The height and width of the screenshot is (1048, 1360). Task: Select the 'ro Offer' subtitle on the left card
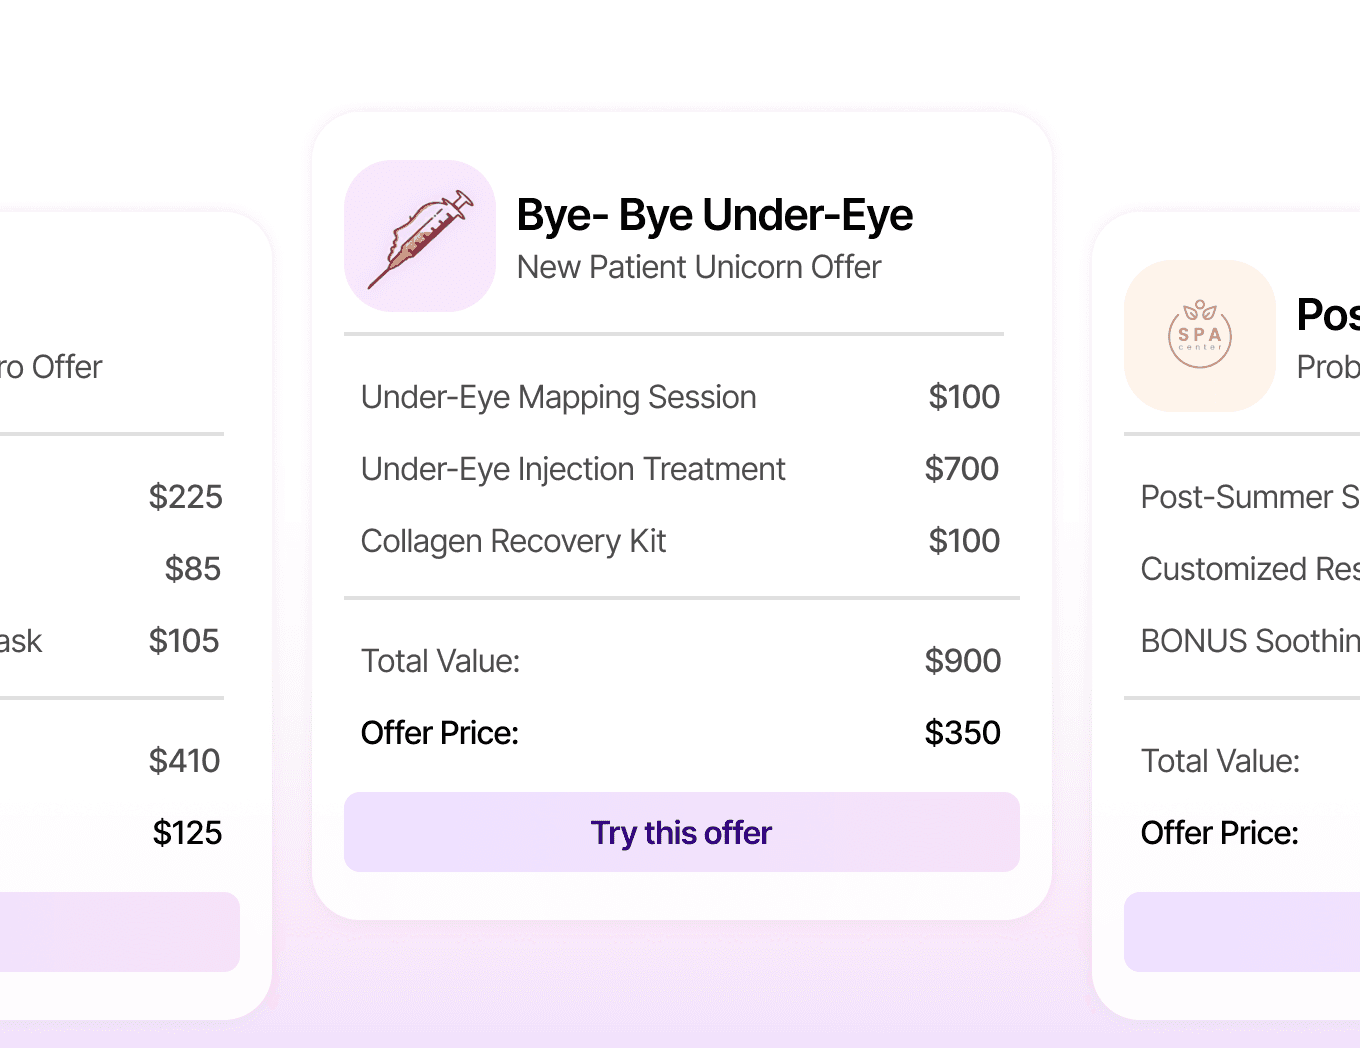(x=51, y=367)
